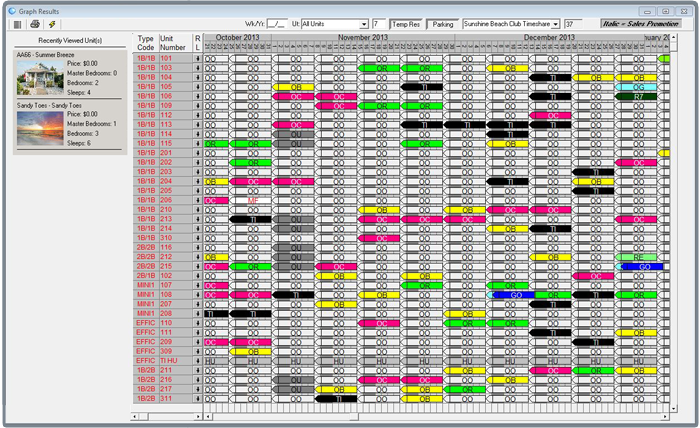
Task: Click the printer icon in toolbar
Action: (x=34, y=23)
